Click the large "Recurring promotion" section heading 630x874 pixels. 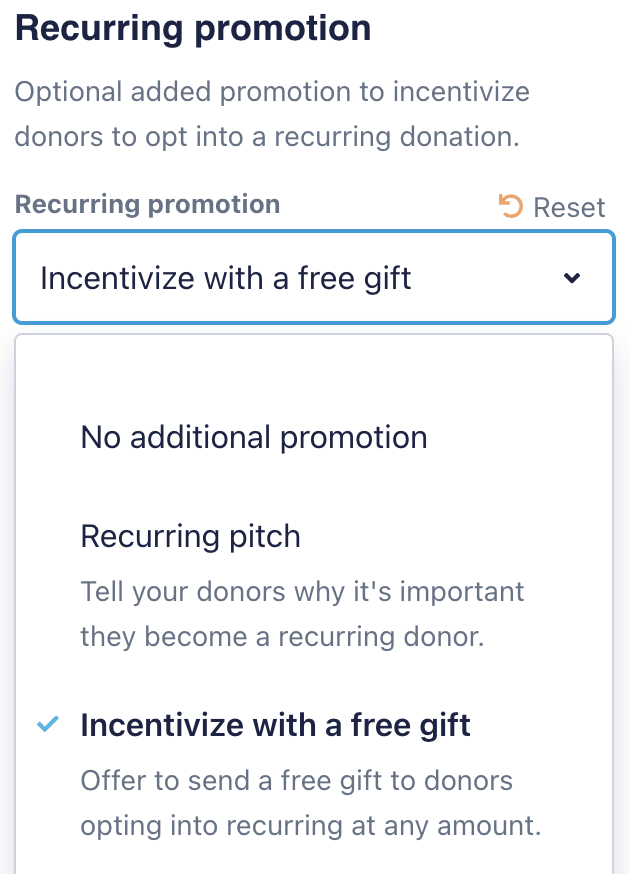pos(193,28)
